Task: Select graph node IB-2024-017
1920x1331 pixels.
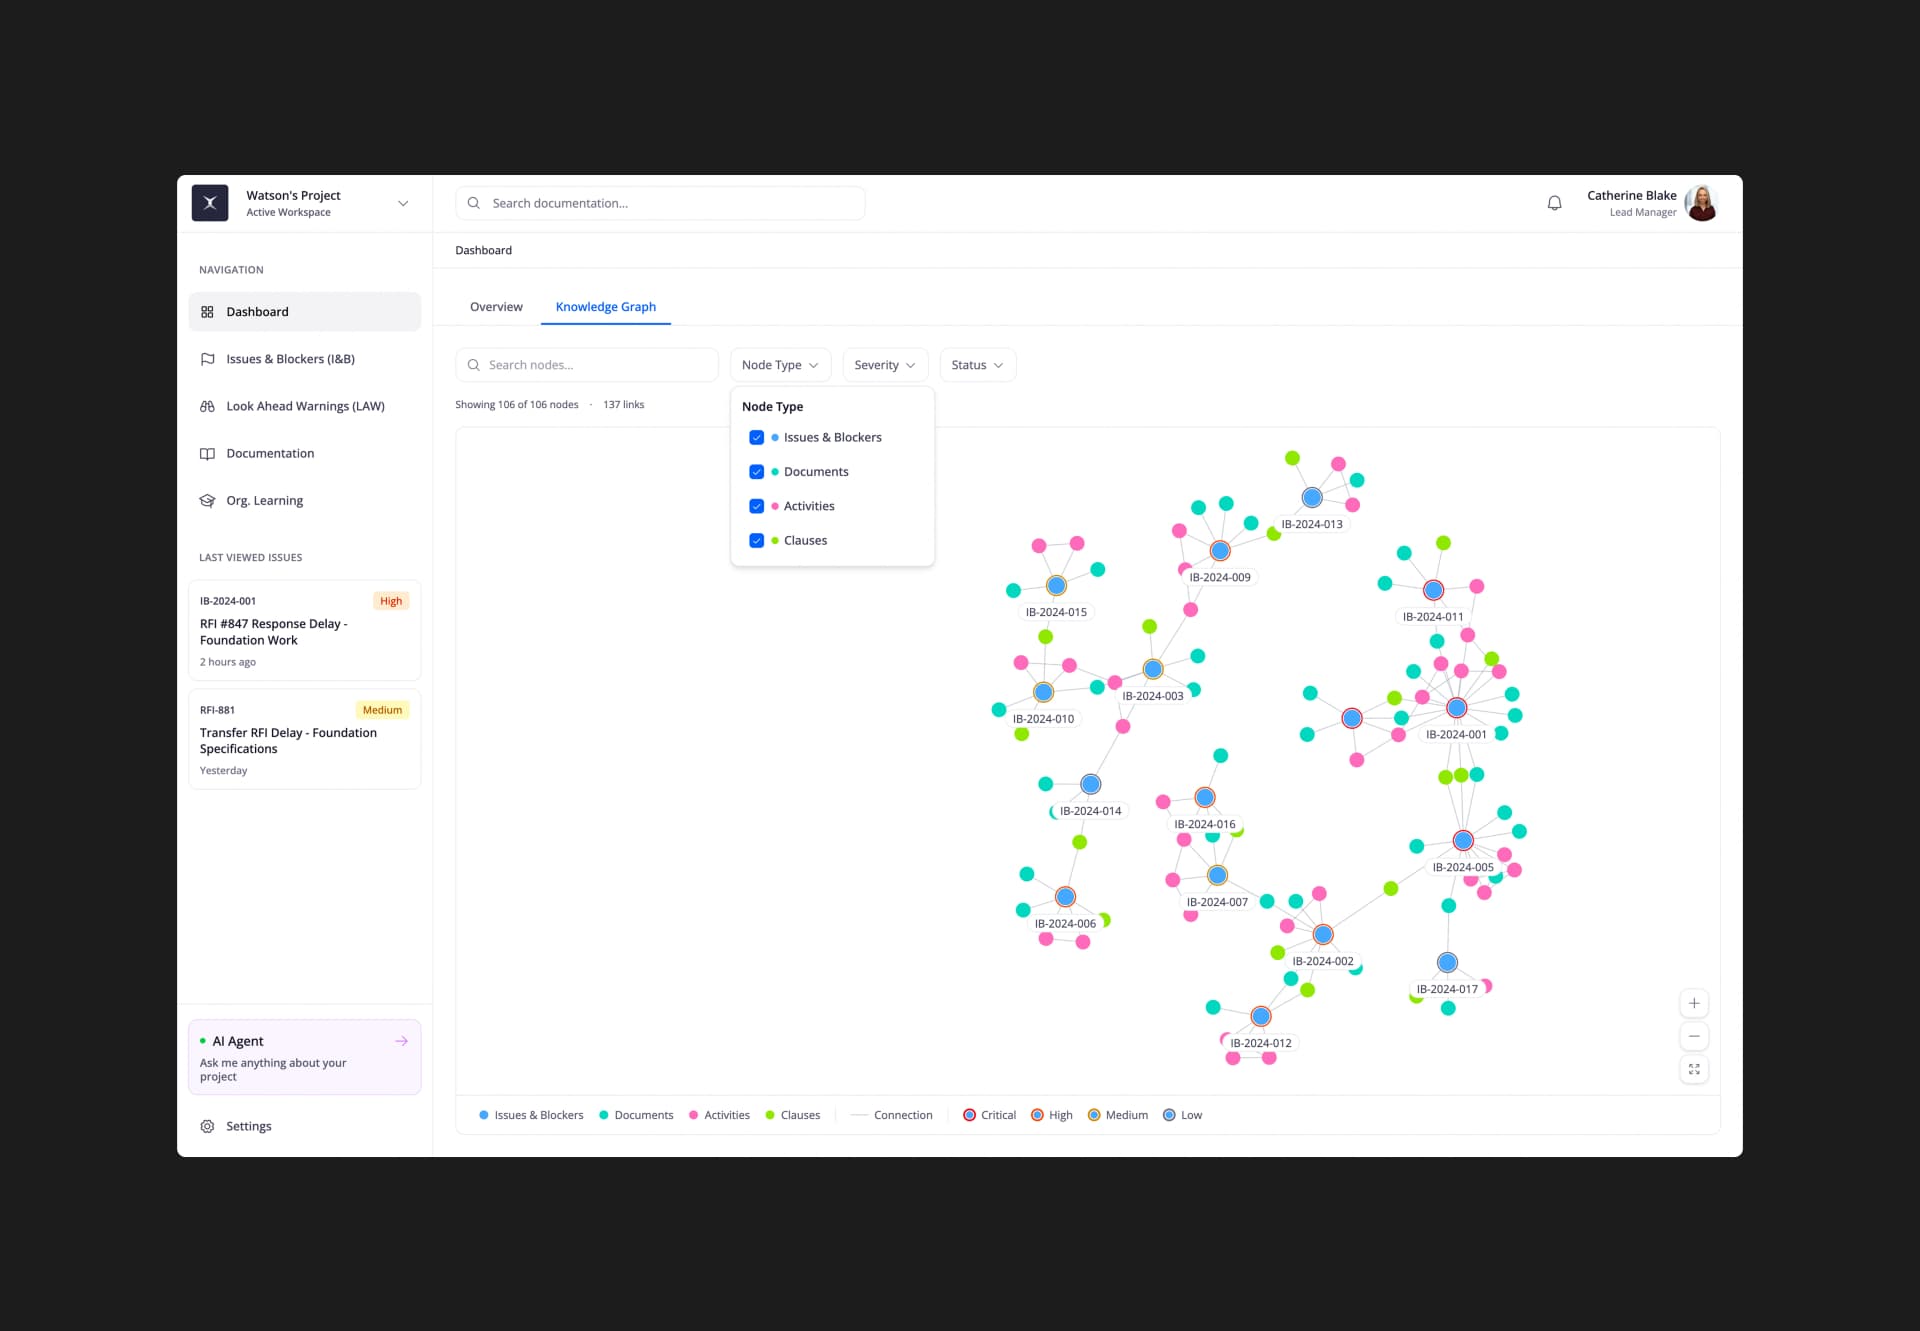Action: (1447, 962)
